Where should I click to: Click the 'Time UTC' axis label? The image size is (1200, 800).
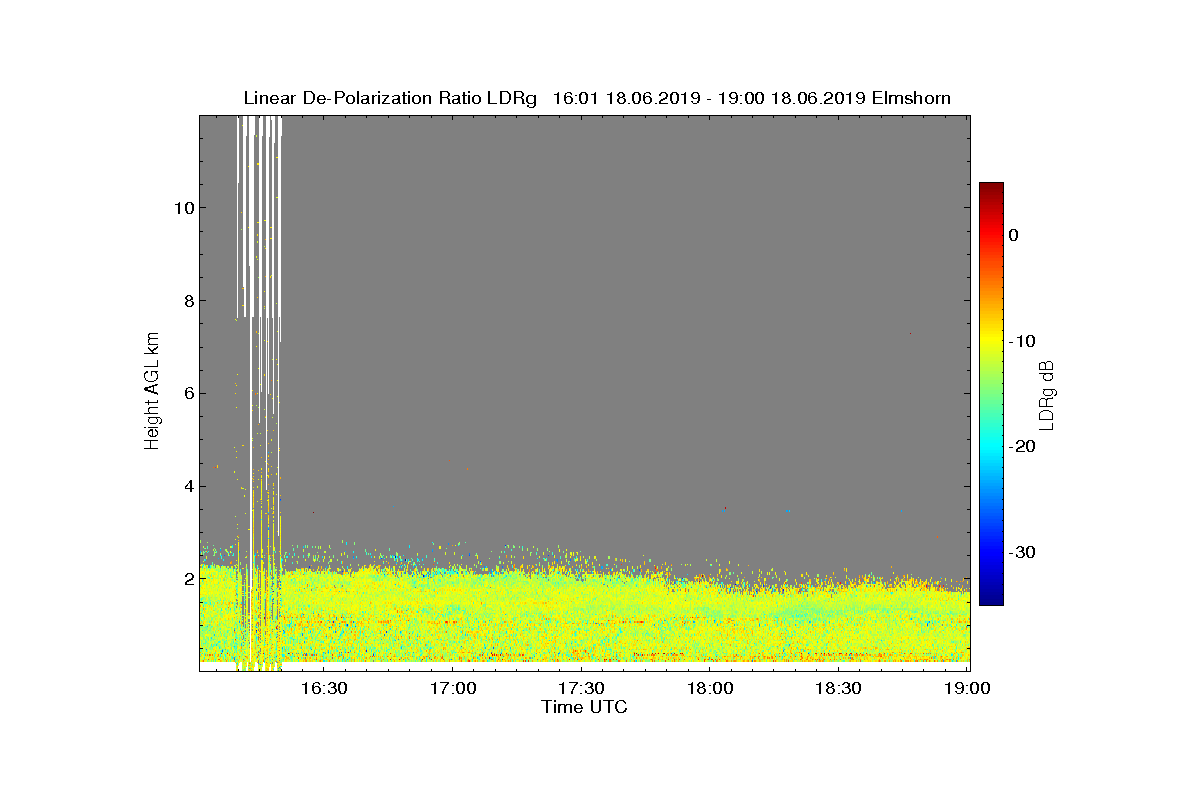click(x=585, y=707)
